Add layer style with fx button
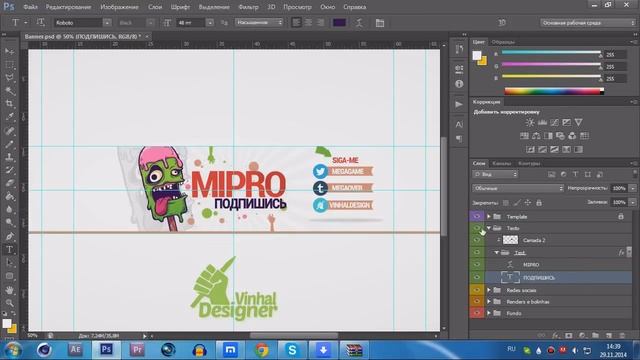Viewport: 640px width, 360px height. pos(556,336)
